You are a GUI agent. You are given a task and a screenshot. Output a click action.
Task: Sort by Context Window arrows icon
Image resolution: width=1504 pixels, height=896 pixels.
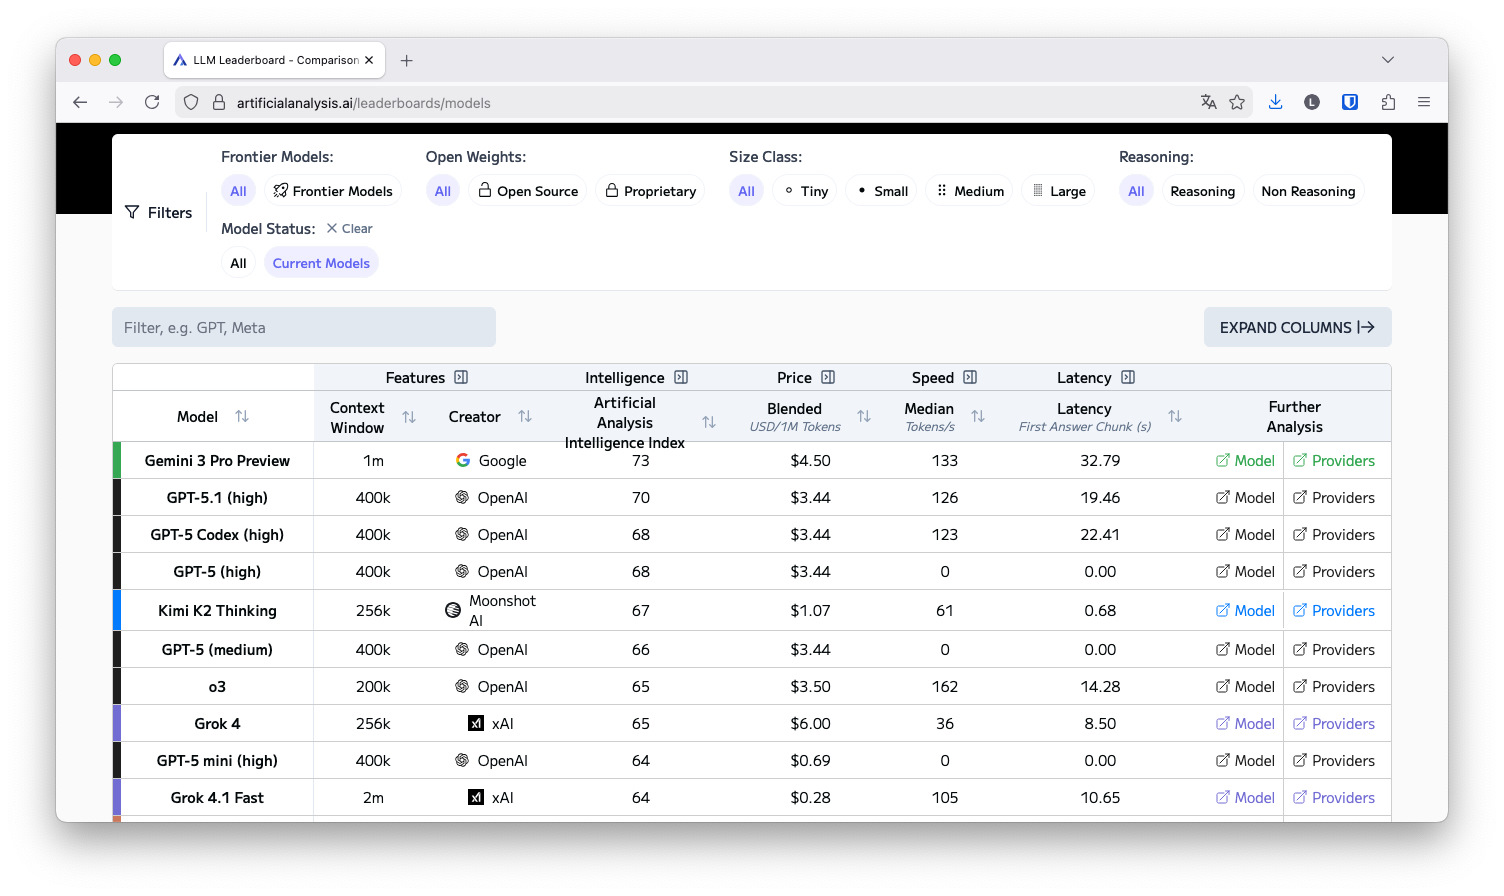point(409,417)
